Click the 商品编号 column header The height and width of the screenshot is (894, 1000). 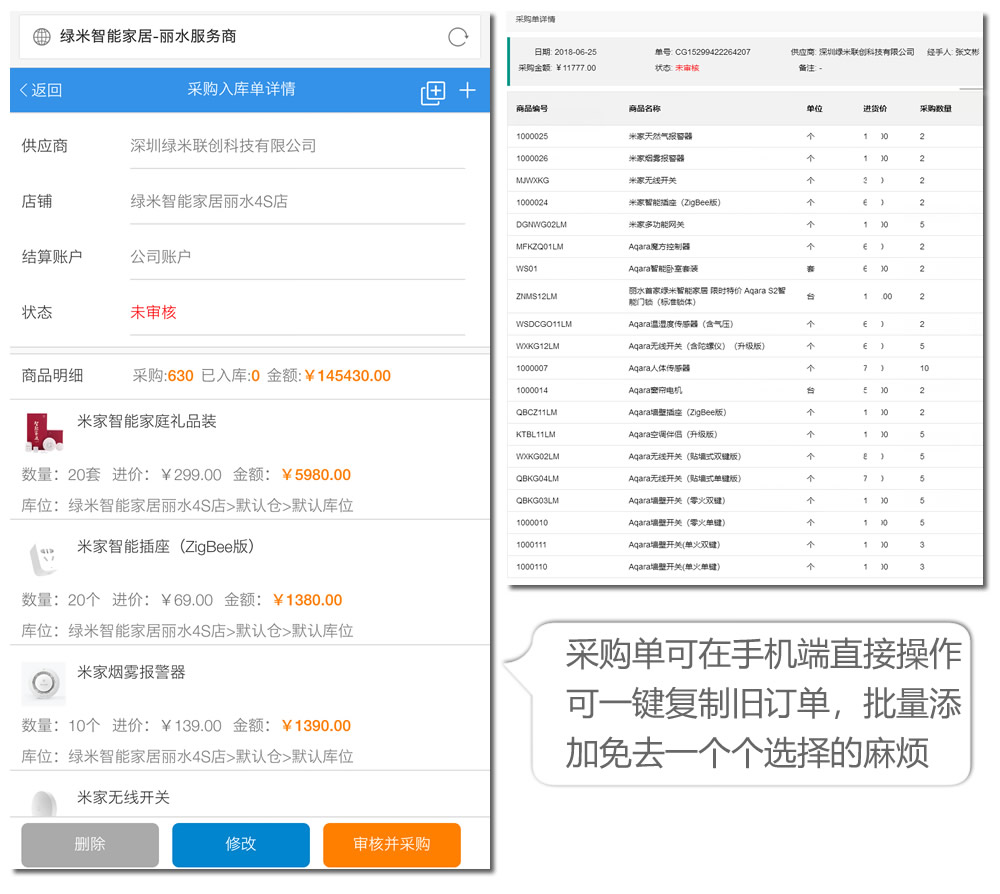point(532,109)
